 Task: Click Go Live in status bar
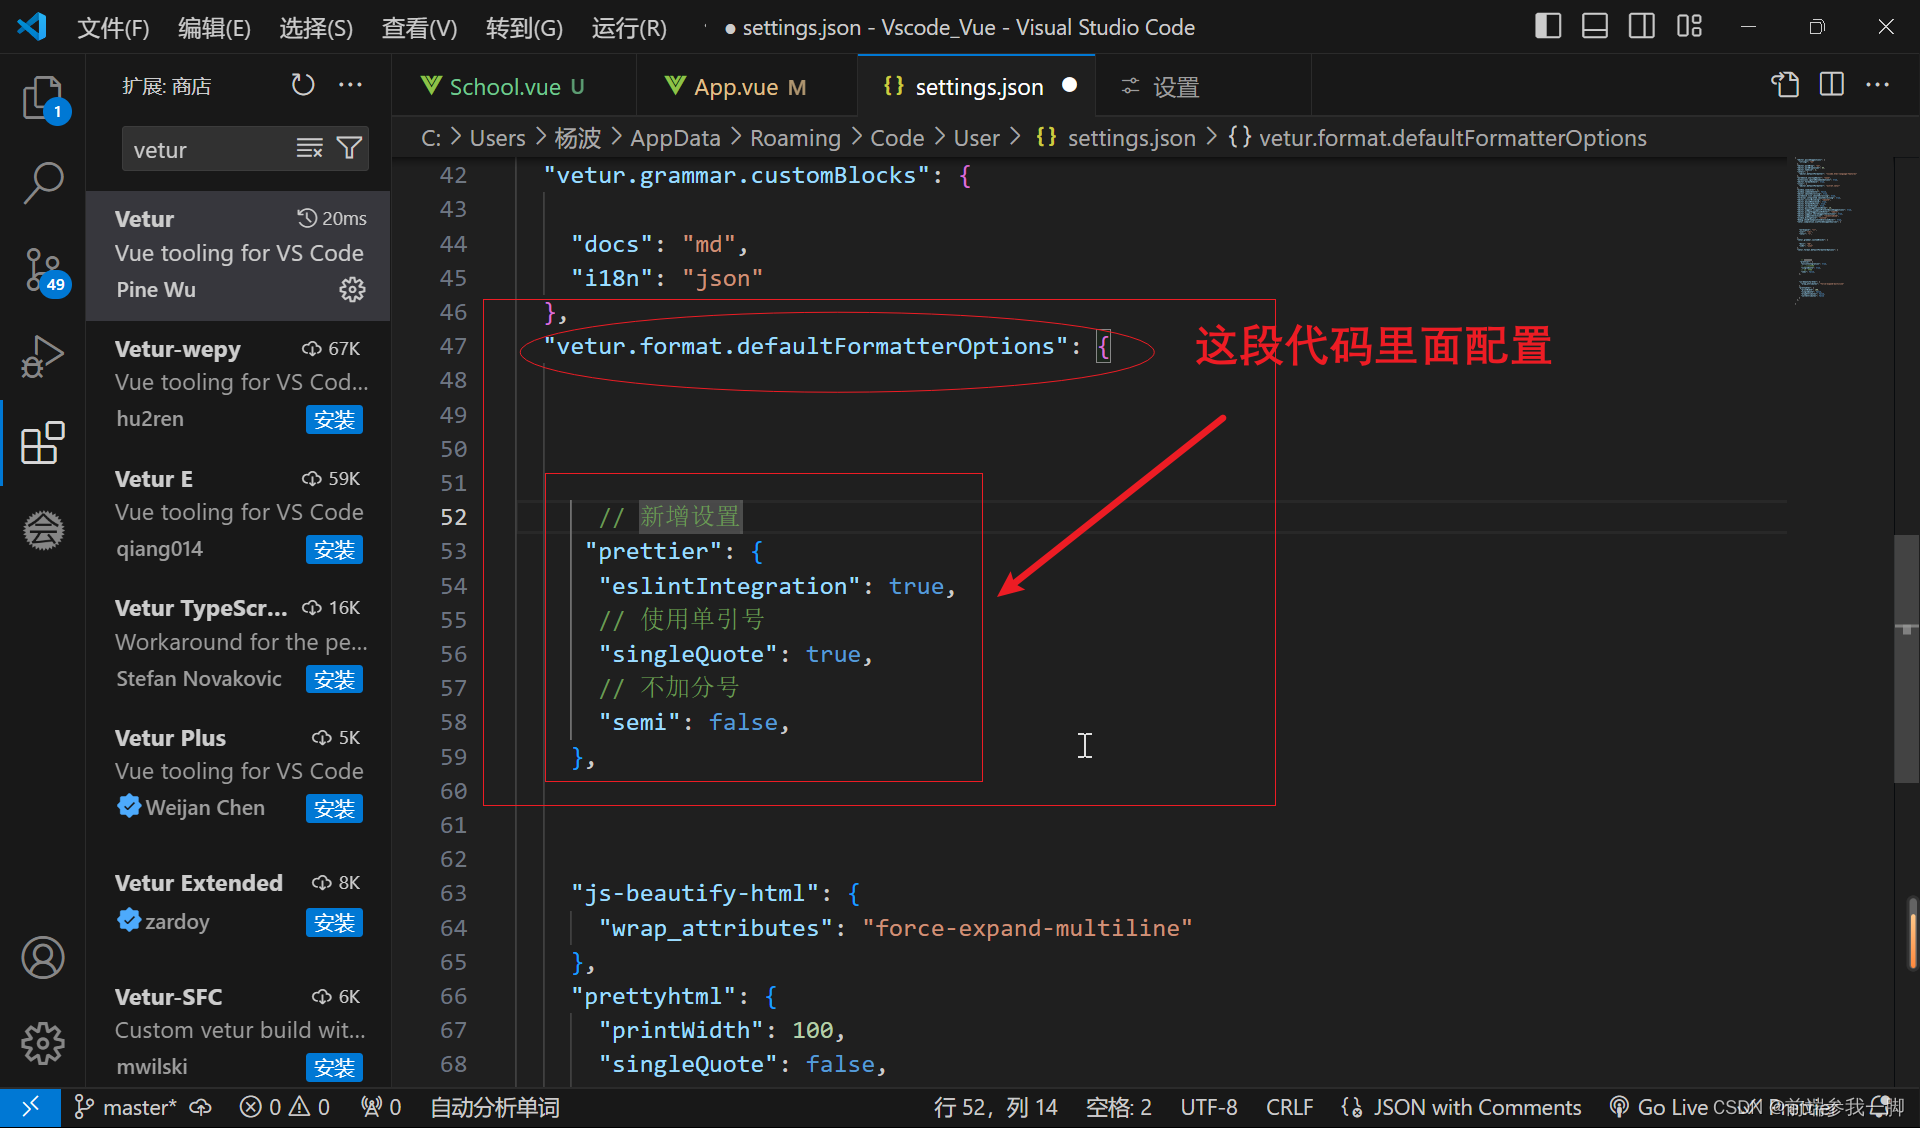pos(1670,1107)
